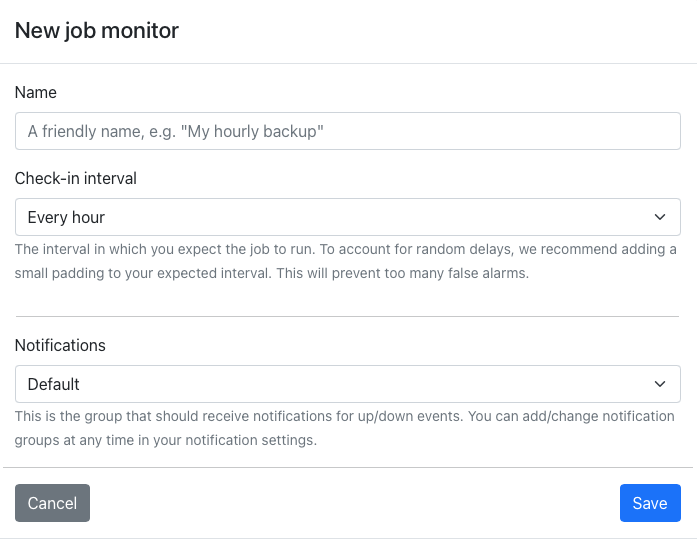Click the separator line above the Cancel button

pos(348,467)
